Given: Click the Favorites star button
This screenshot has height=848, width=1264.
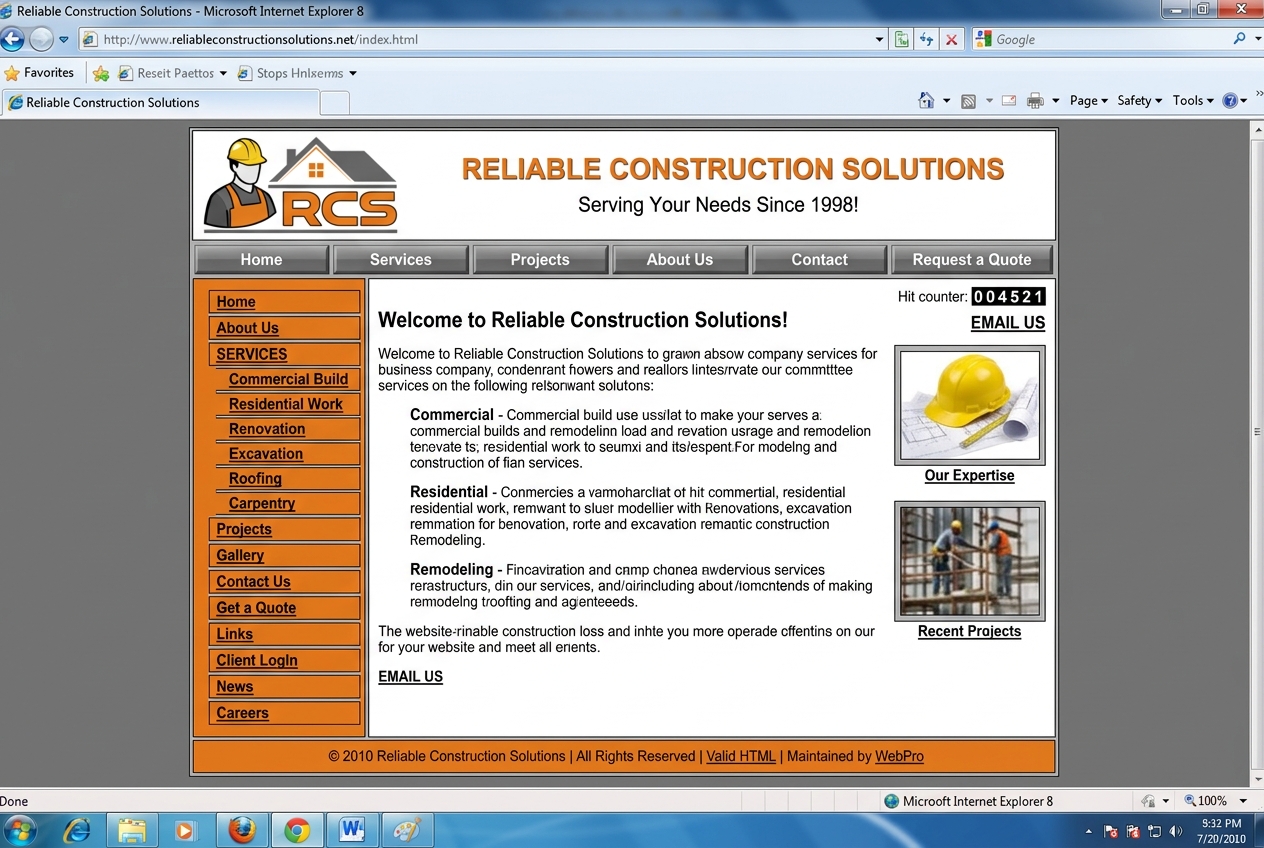Looking at the screenshot, I should pos(39,73).
